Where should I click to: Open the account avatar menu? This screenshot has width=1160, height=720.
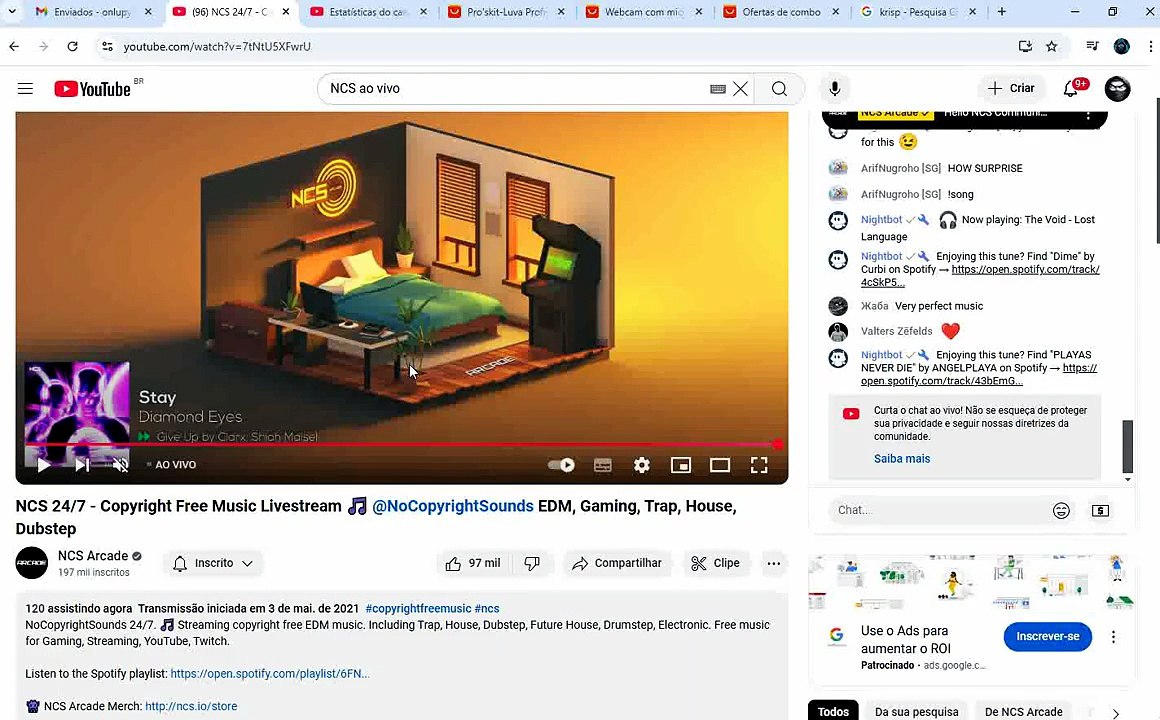click(x=1117, y=89)
